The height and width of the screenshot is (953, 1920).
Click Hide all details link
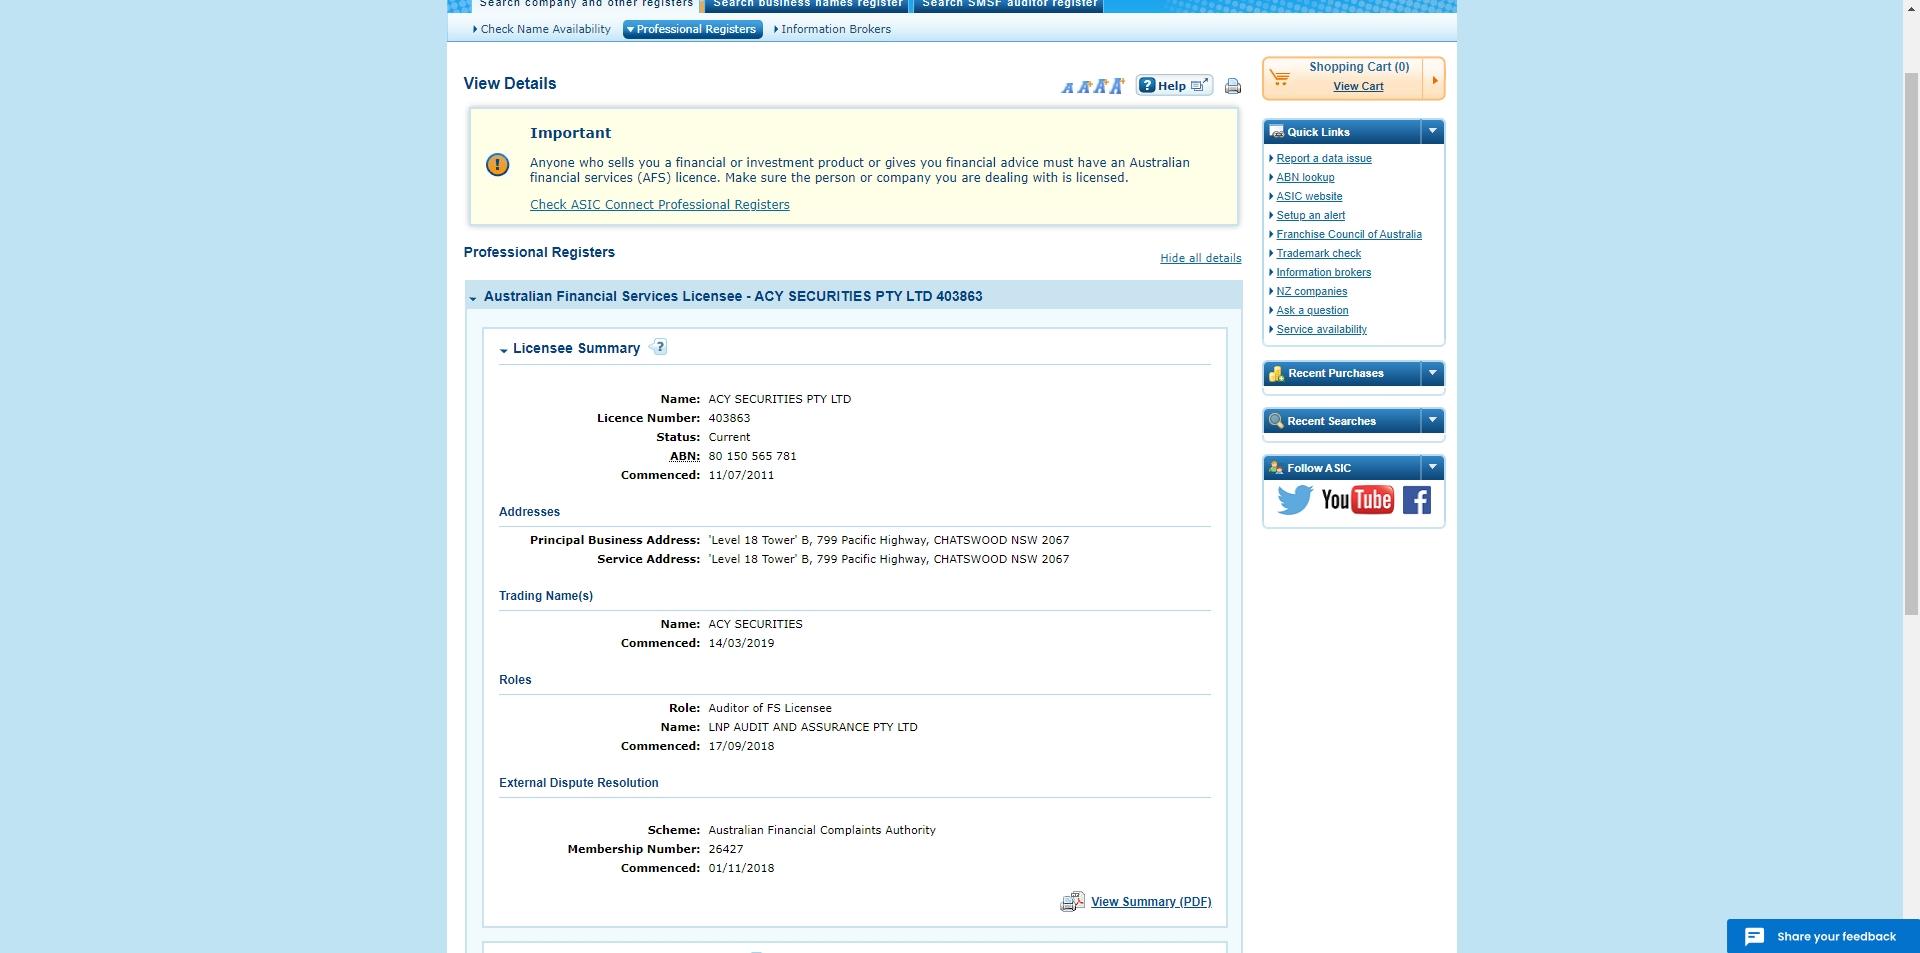[x=1200, y=258]
